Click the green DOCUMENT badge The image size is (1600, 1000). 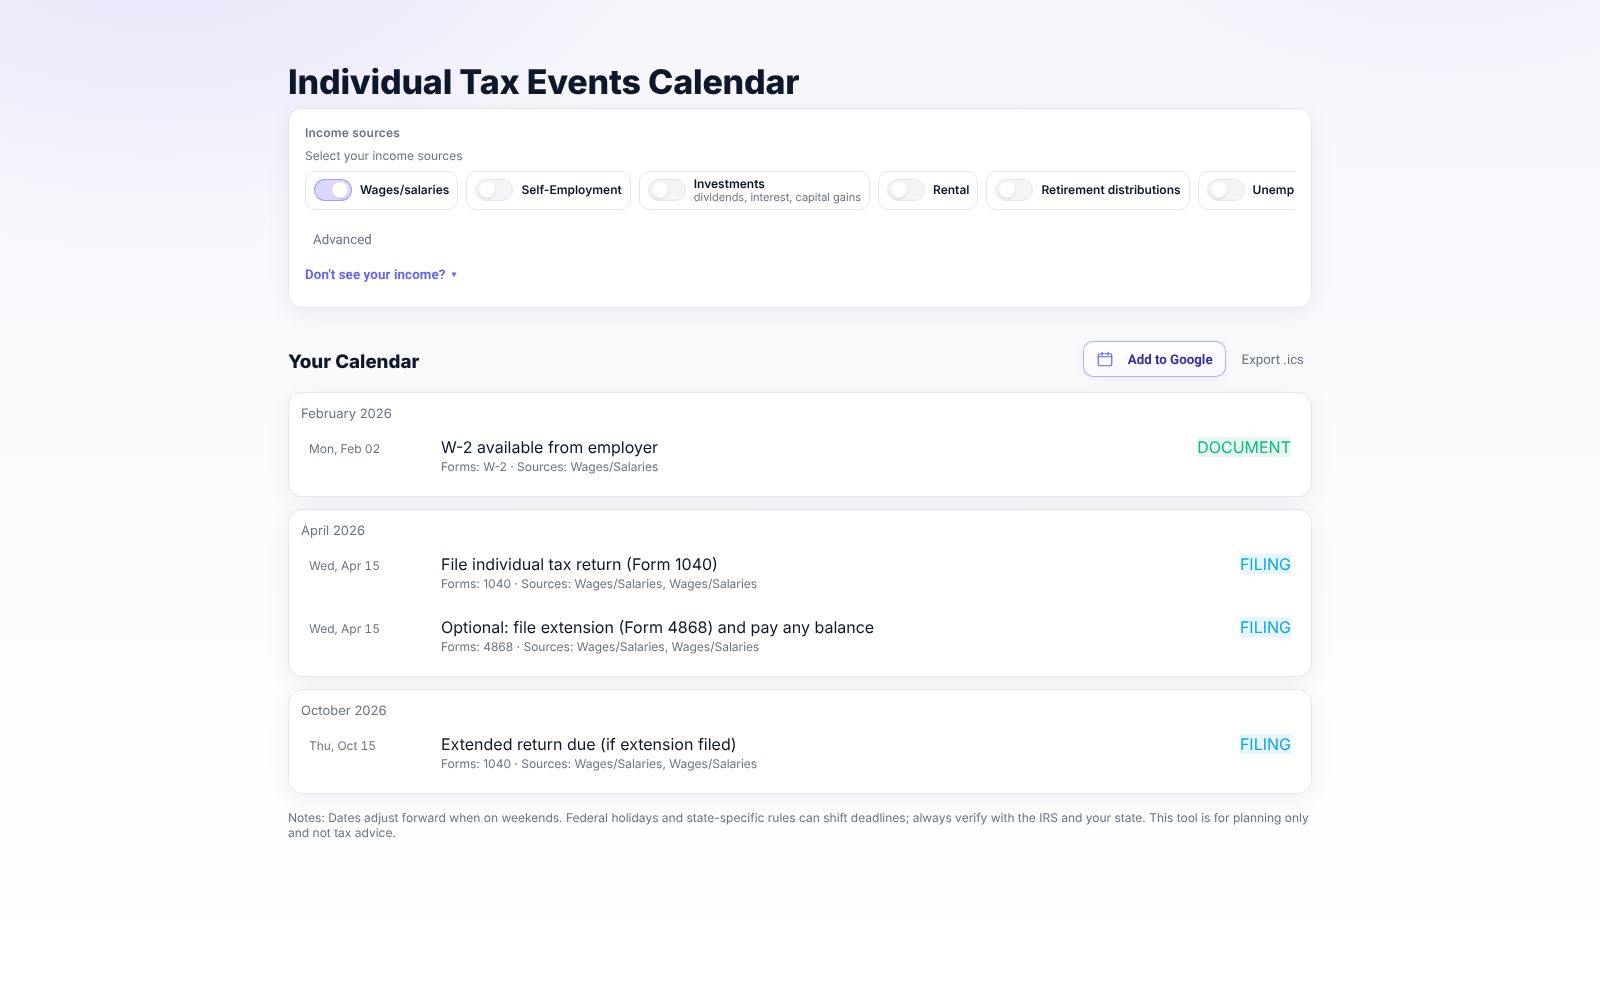pos(1243,448)
